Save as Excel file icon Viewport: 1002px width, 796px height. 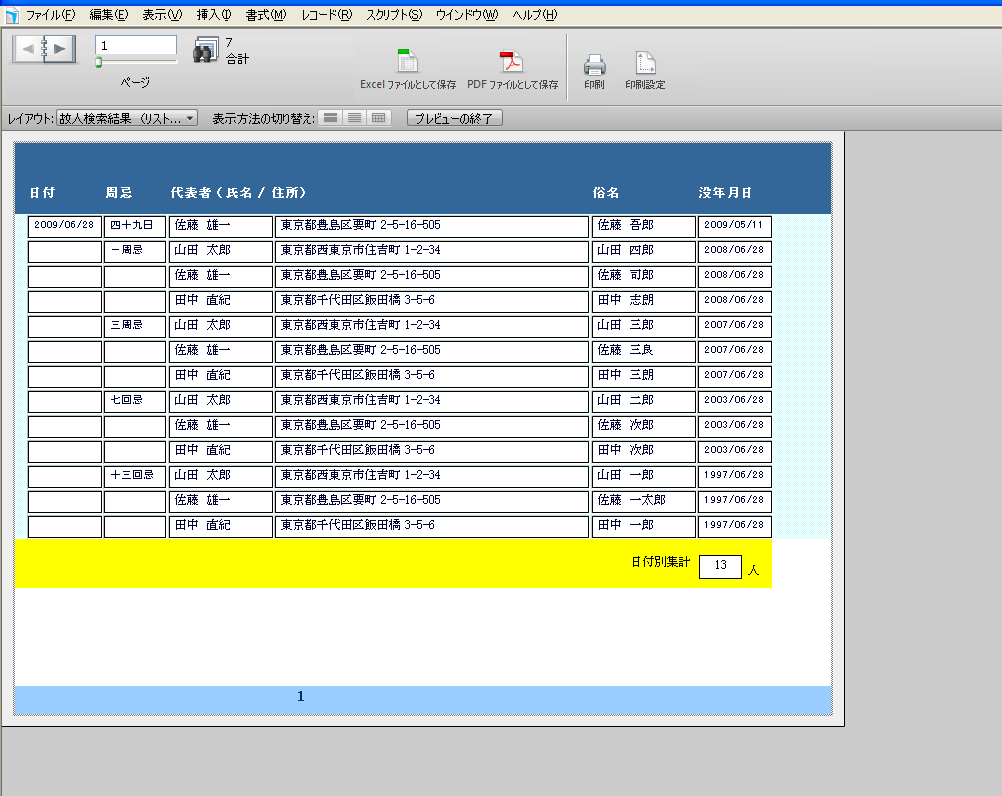point(408,62)
